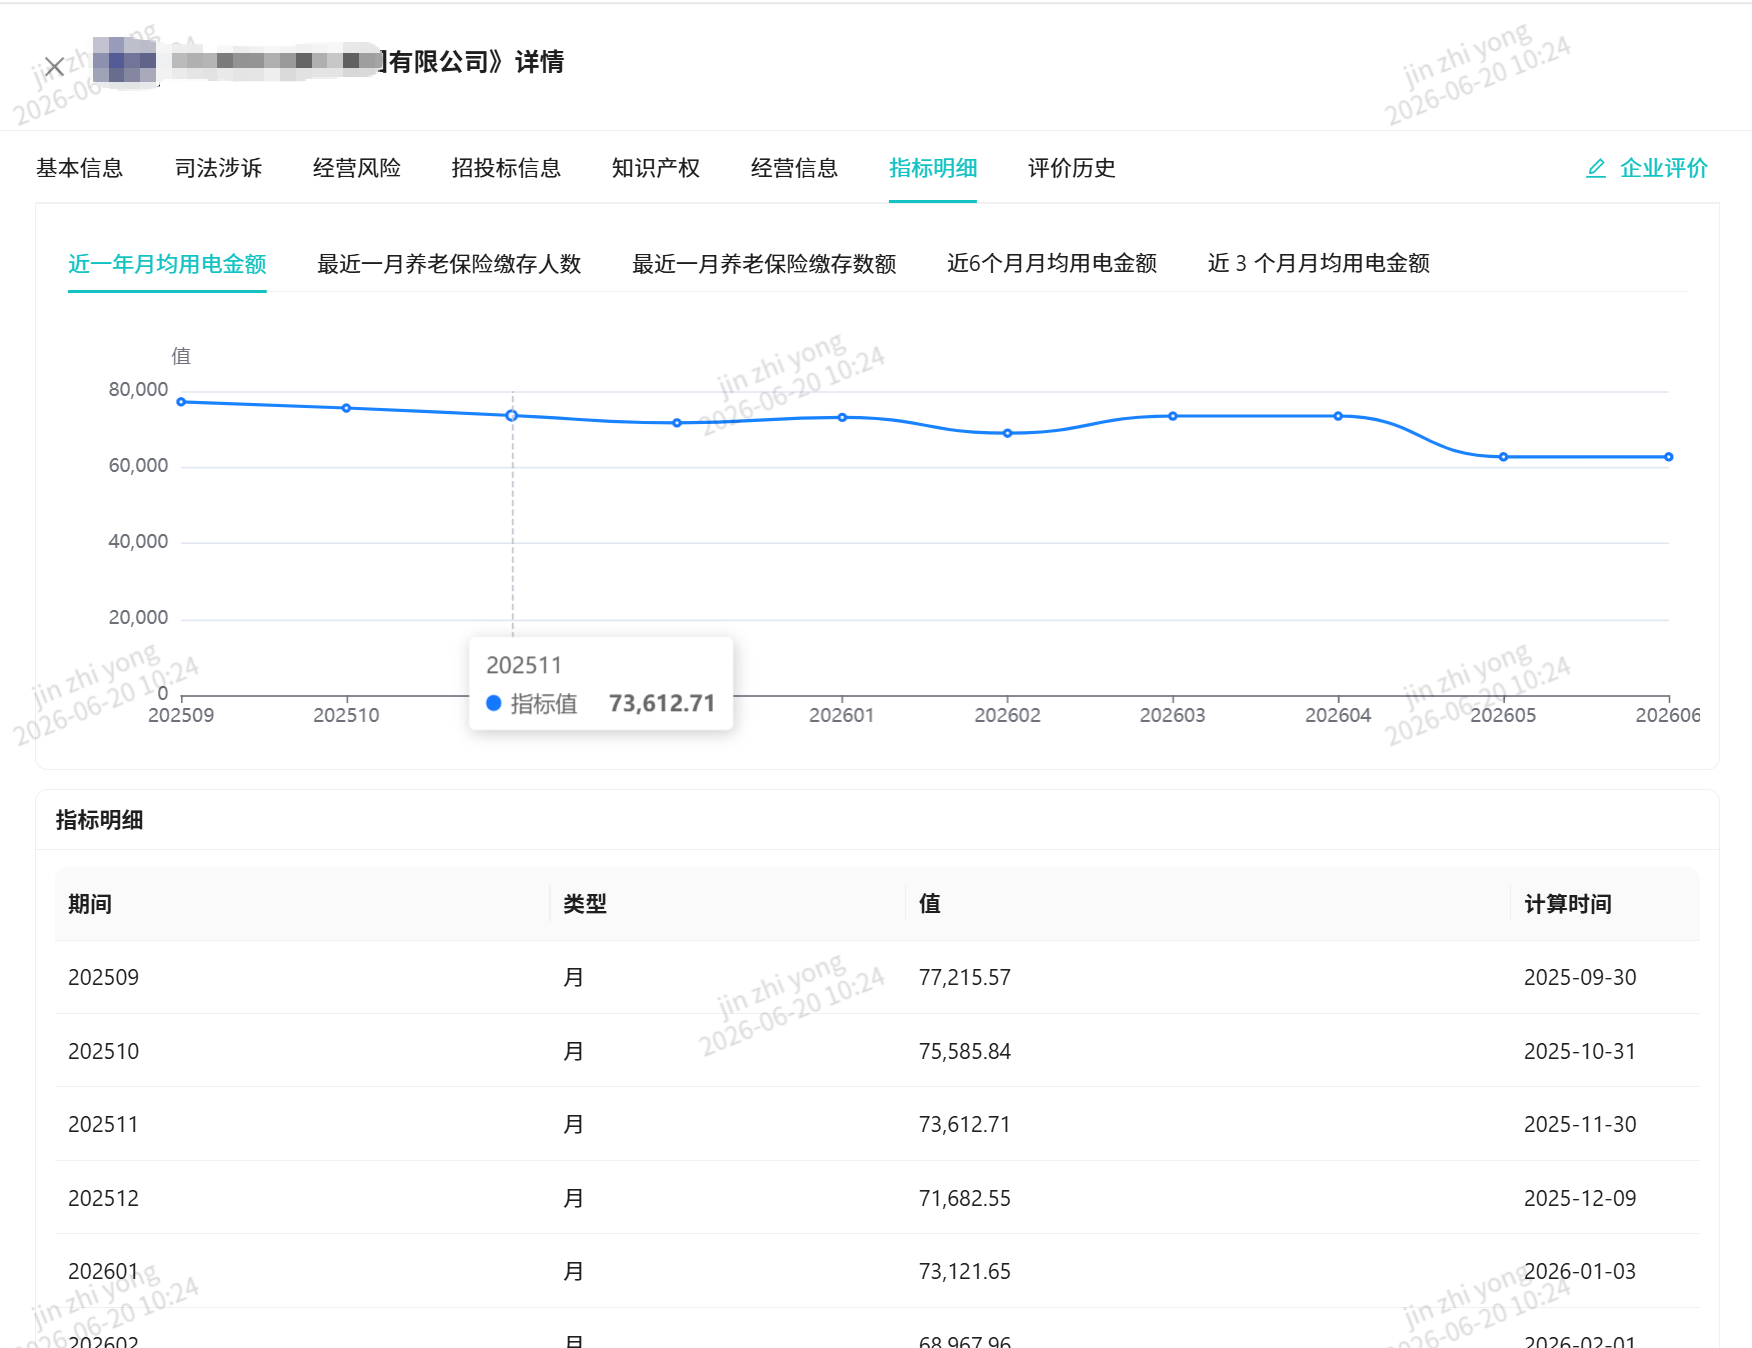This screenshot has height=1348, width=1752.
Task: Click the 202601 data point on chart
Action: [842, 417]
